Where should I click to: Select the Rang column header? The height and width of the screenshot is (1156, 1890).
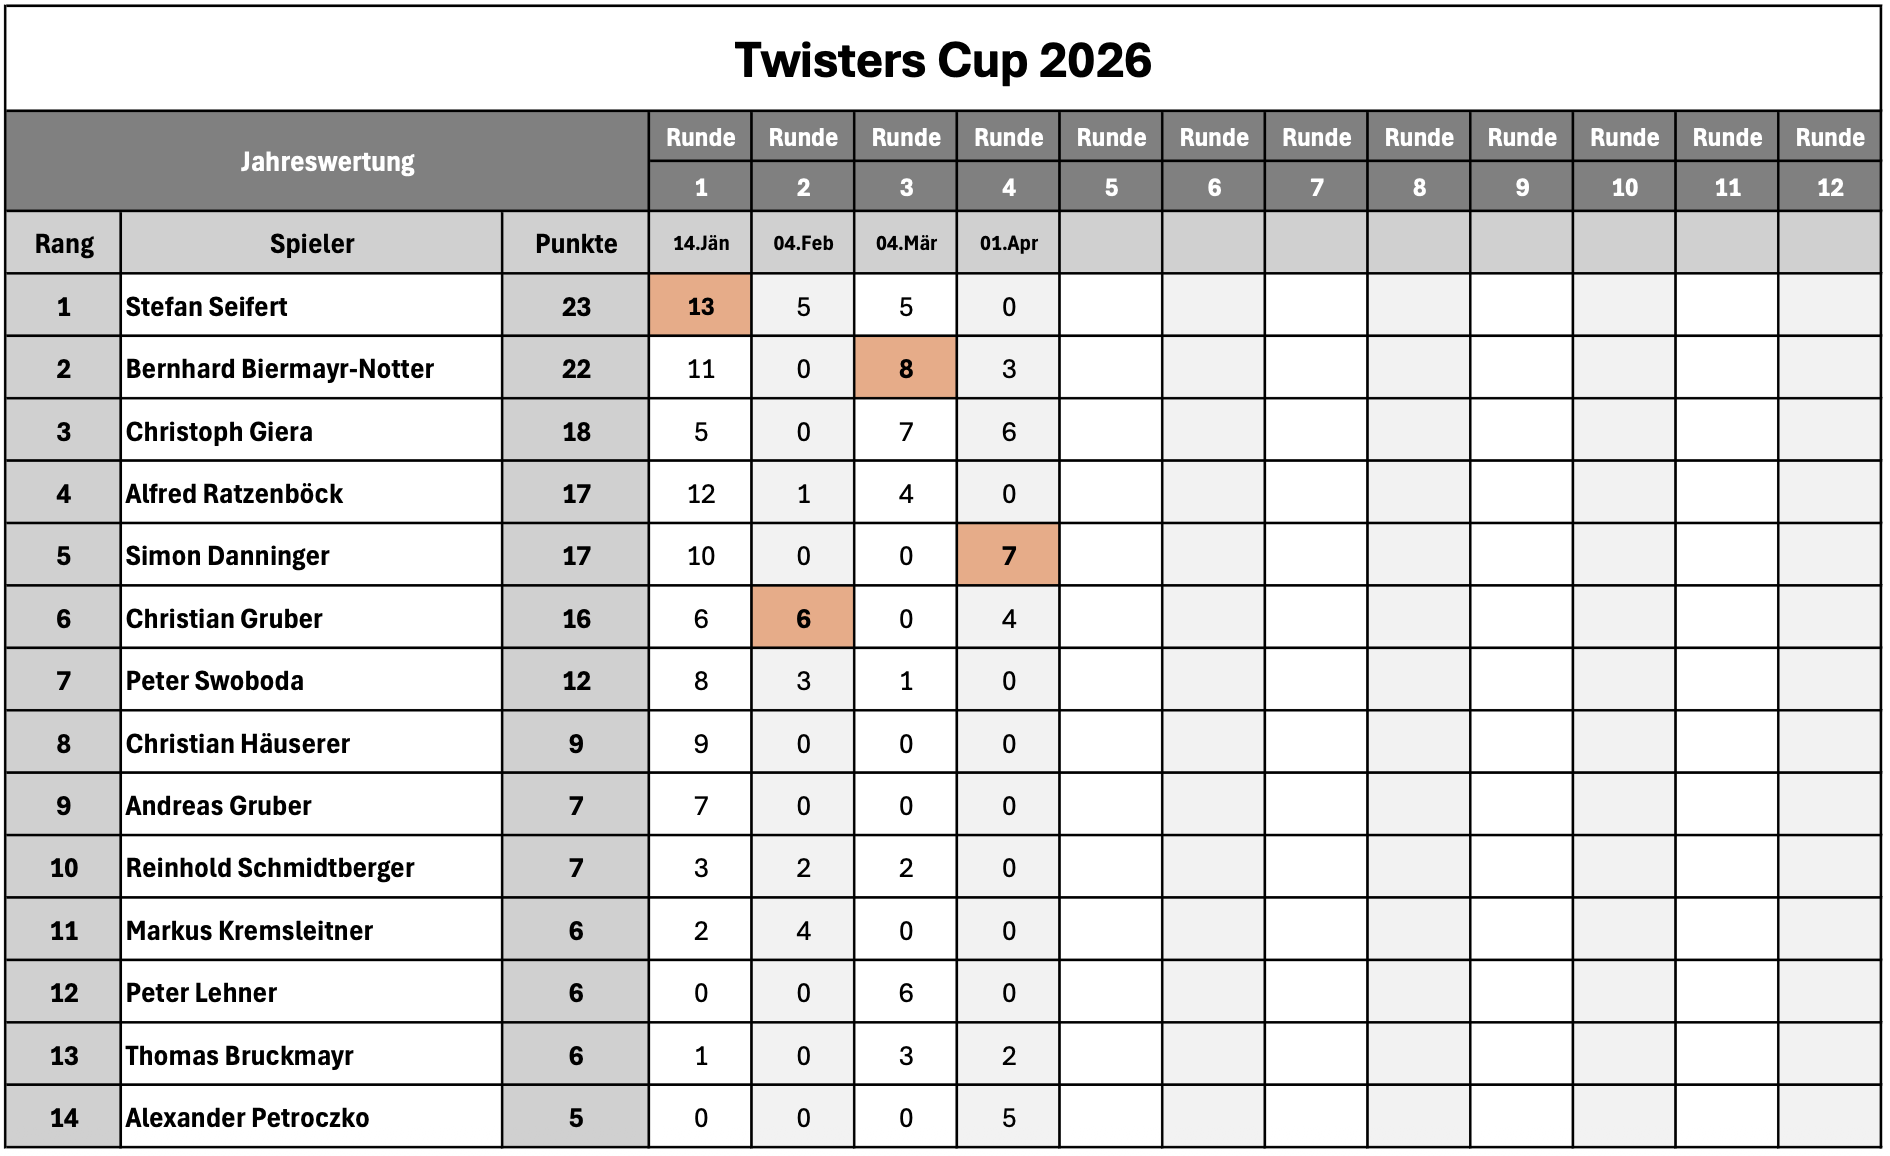point(64,244)
